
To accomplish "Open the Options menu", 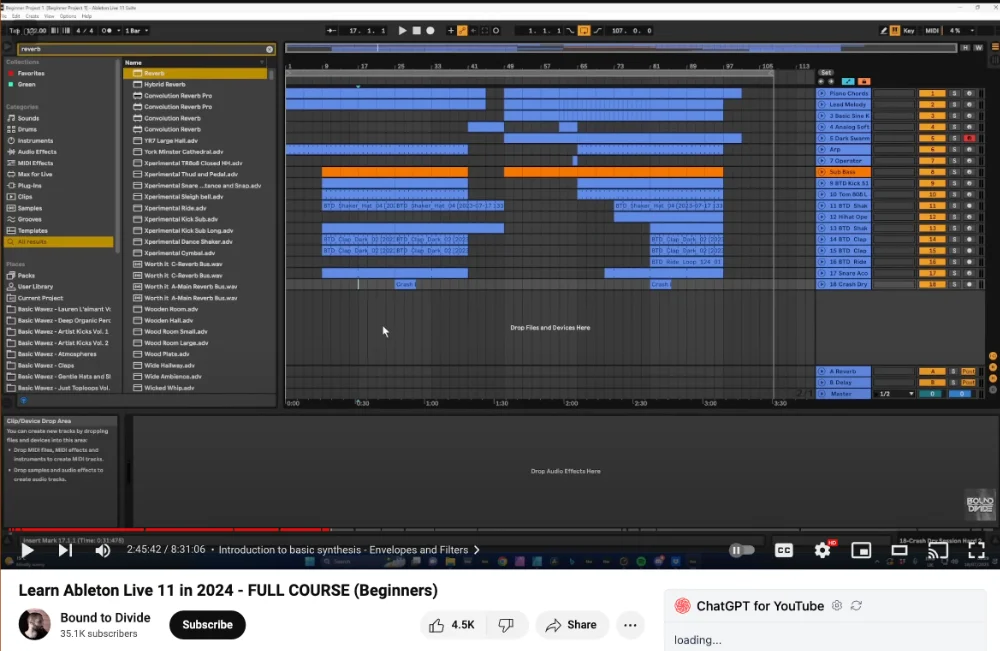I will (x=67, y=15).
